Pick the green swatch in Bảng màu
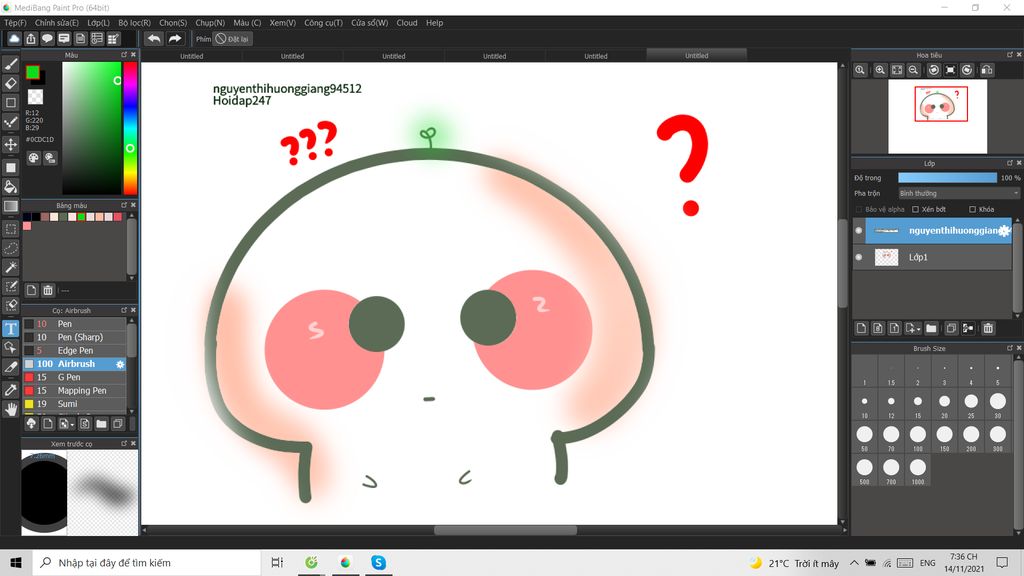The width and height of the screenshot is (1024, 576). pyautogui.click(x=81, y=217)
